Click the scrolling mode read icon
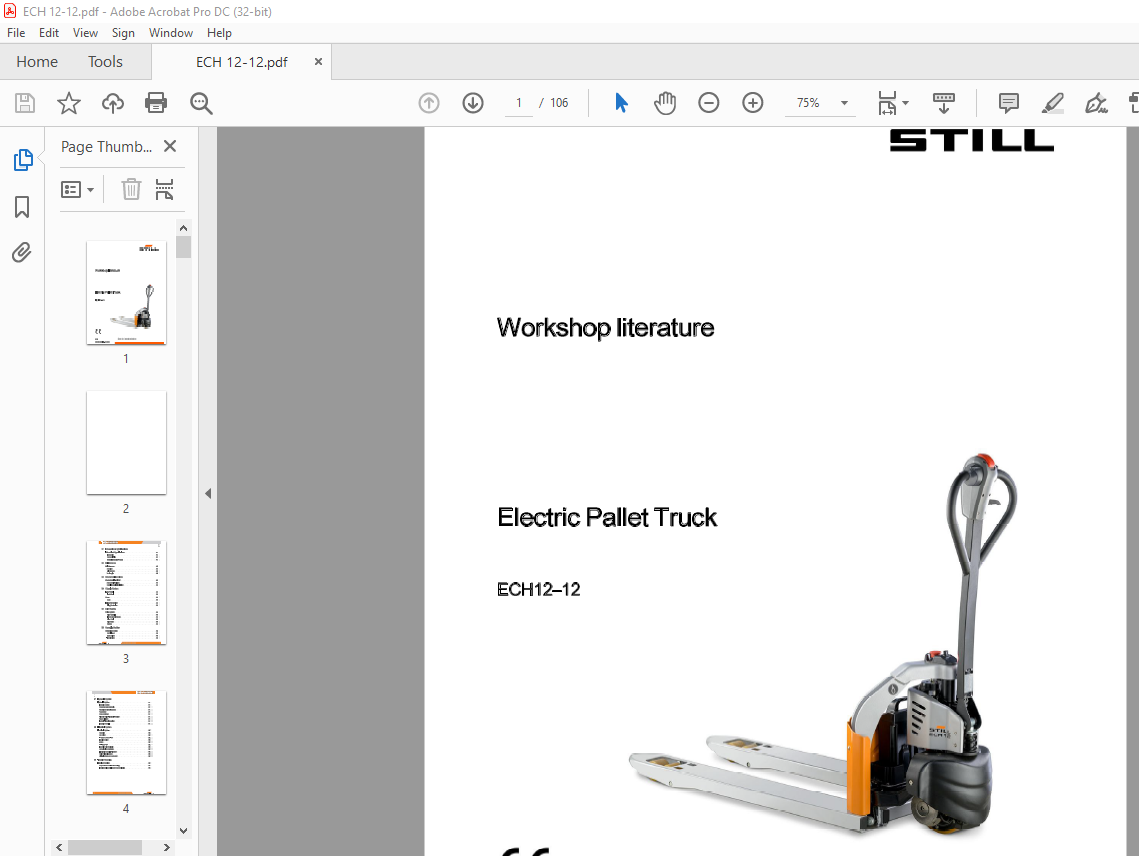 (x=944, y=103)
